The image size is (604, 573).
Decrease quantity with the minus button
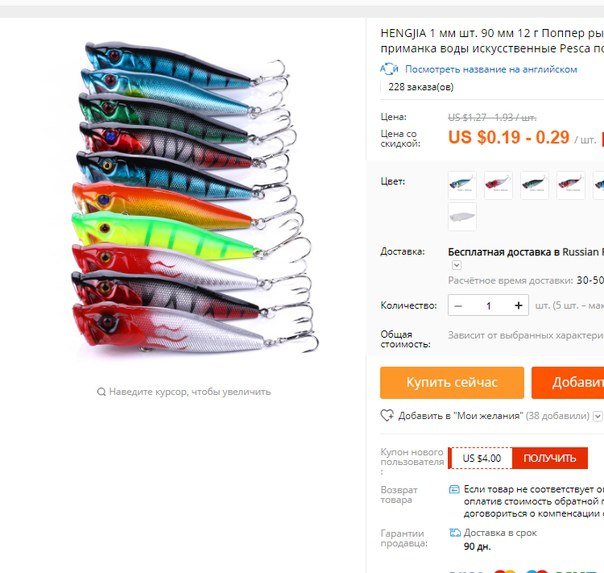tap(458, 306)
